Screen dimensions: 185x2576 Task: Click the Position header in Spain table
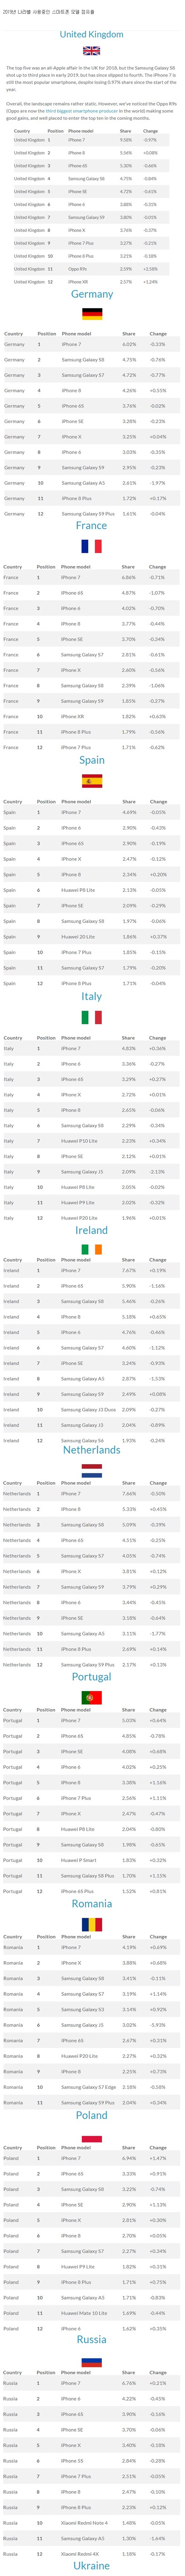point(46,802)
